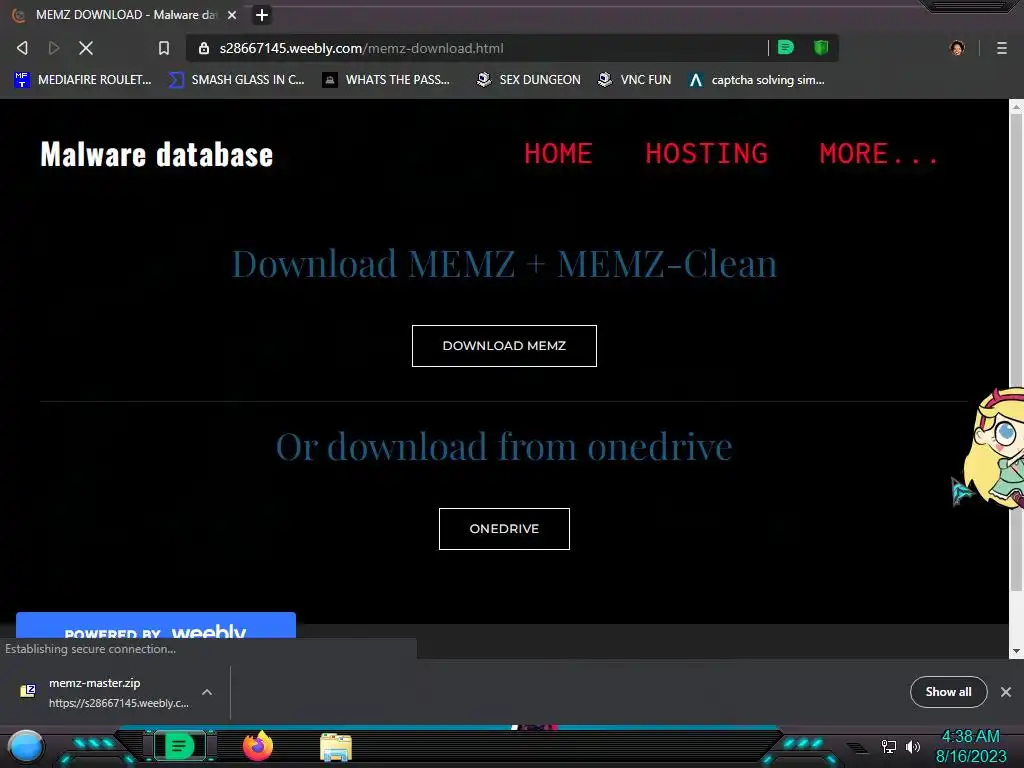Open SMASH GLASS IN C... bookmark
1024x768 pixels.
click(x=236, y=80)
